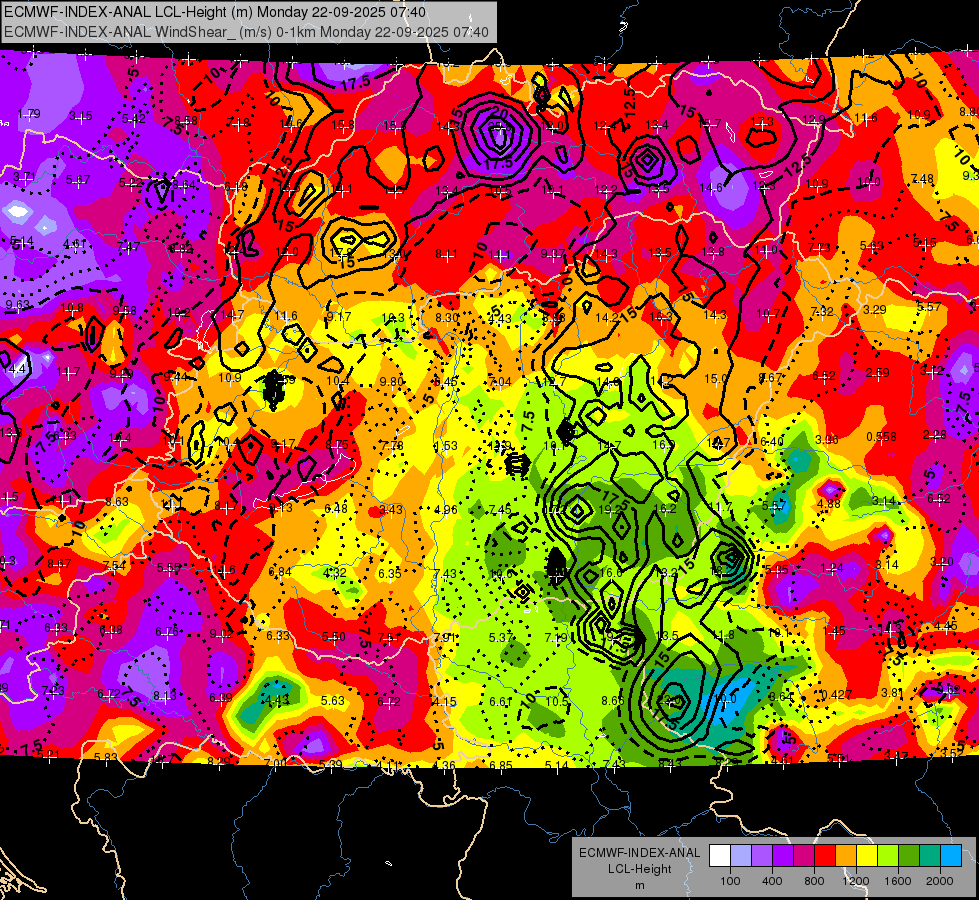Click the wind shear value 6.40
Screen dimensions: 979x900
click(772, 442)
